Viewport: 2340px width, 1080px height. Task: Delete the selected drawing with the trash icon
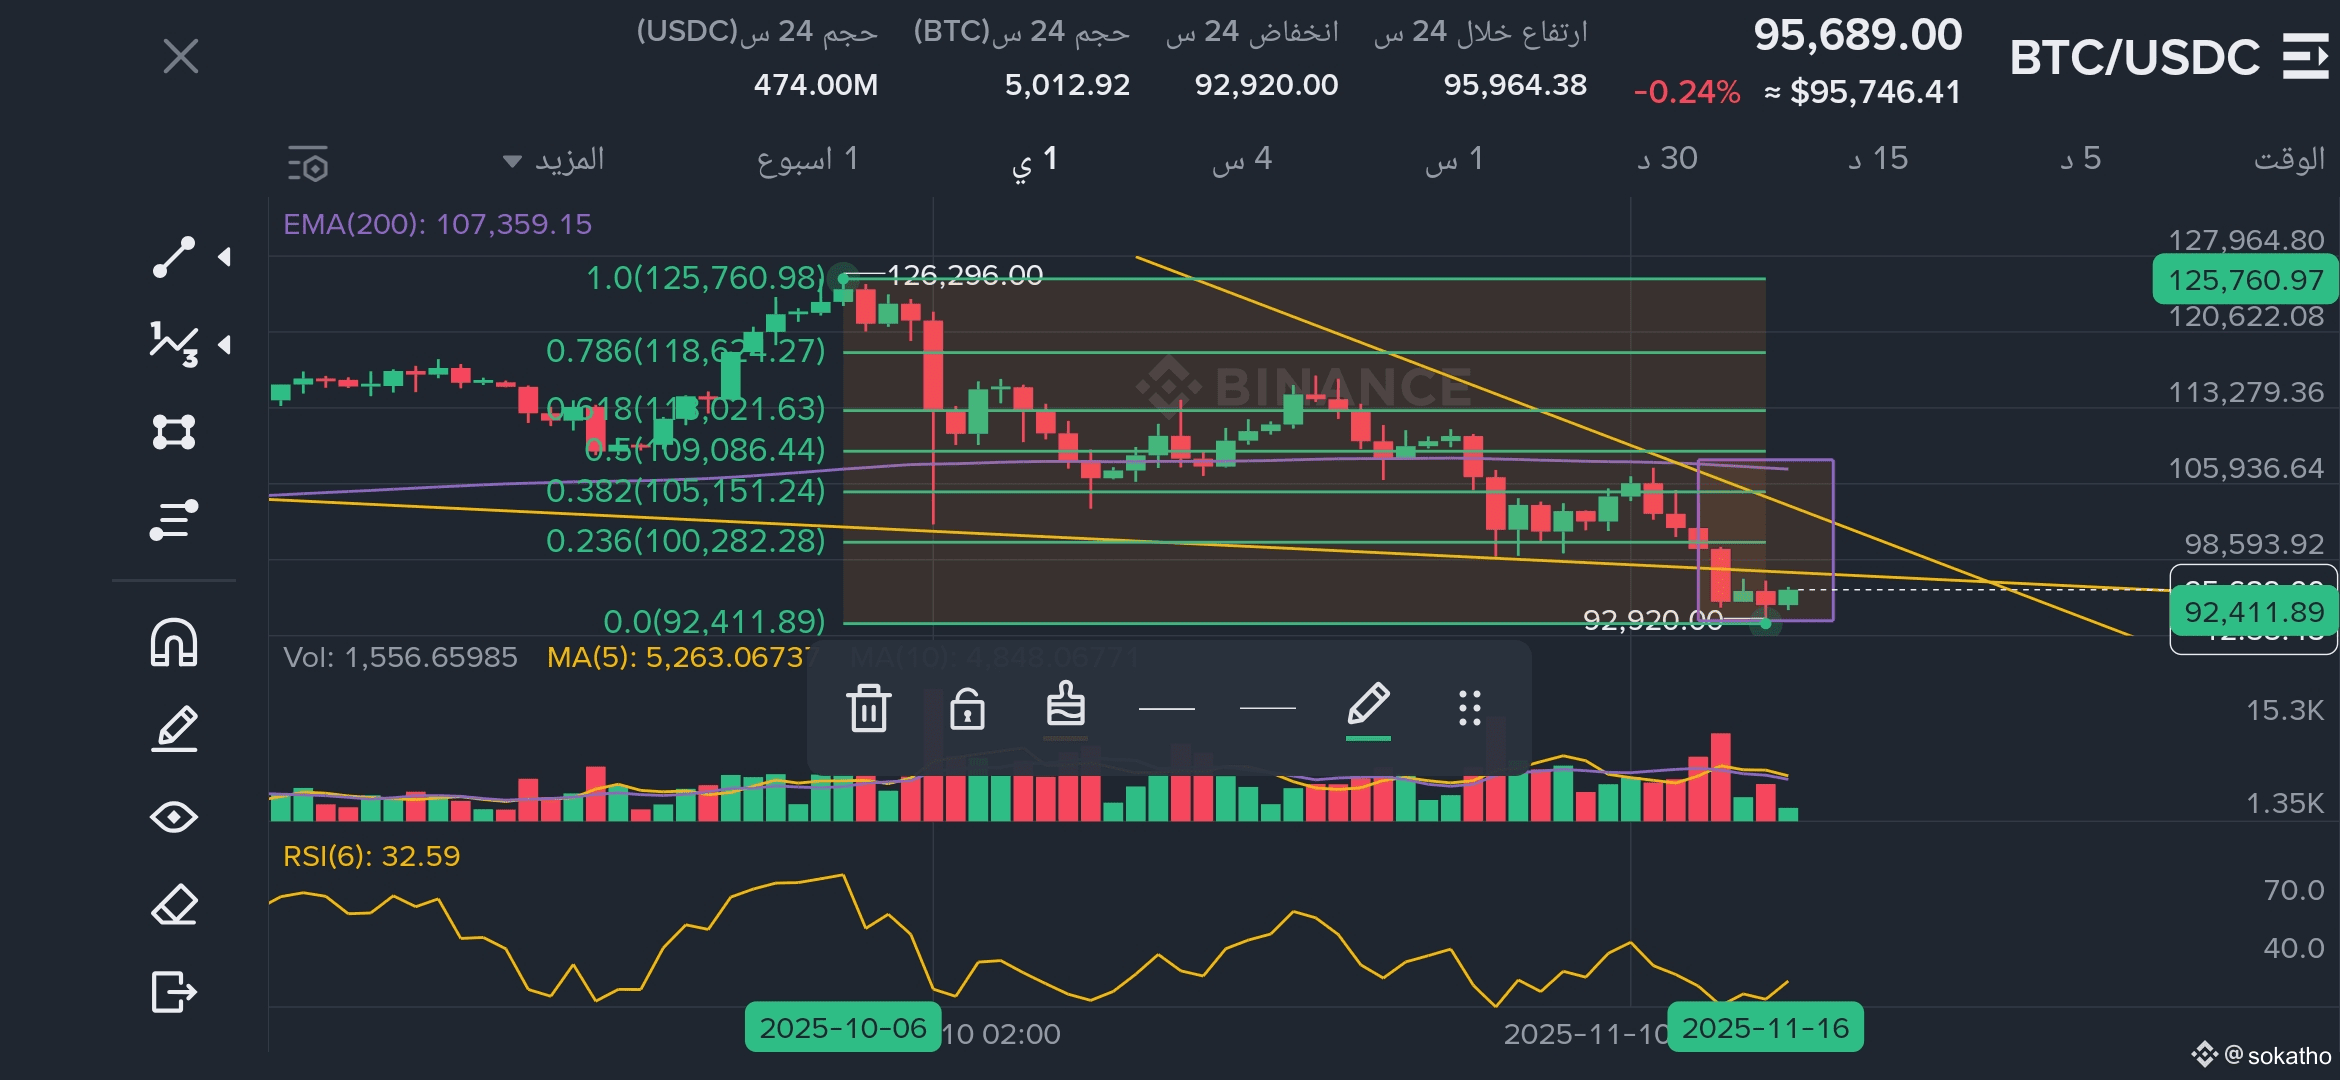point(868,708)
